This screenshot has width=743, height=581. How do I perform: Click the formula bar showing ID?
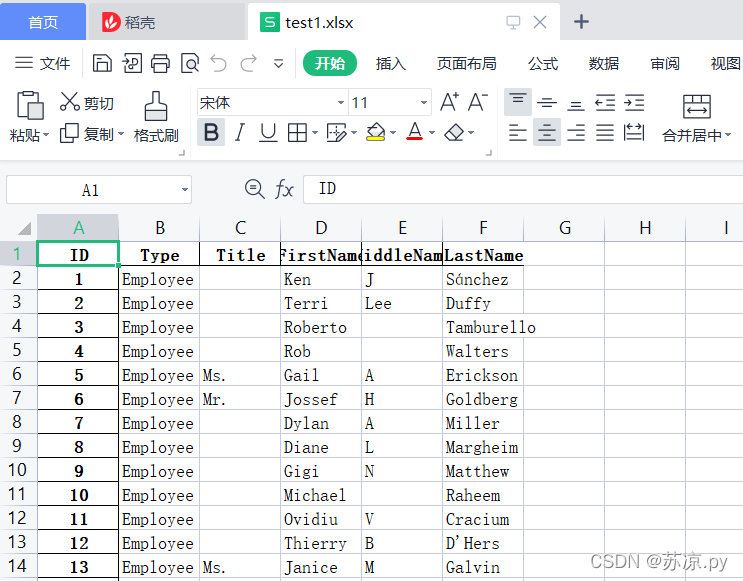(x=523, y=189)
